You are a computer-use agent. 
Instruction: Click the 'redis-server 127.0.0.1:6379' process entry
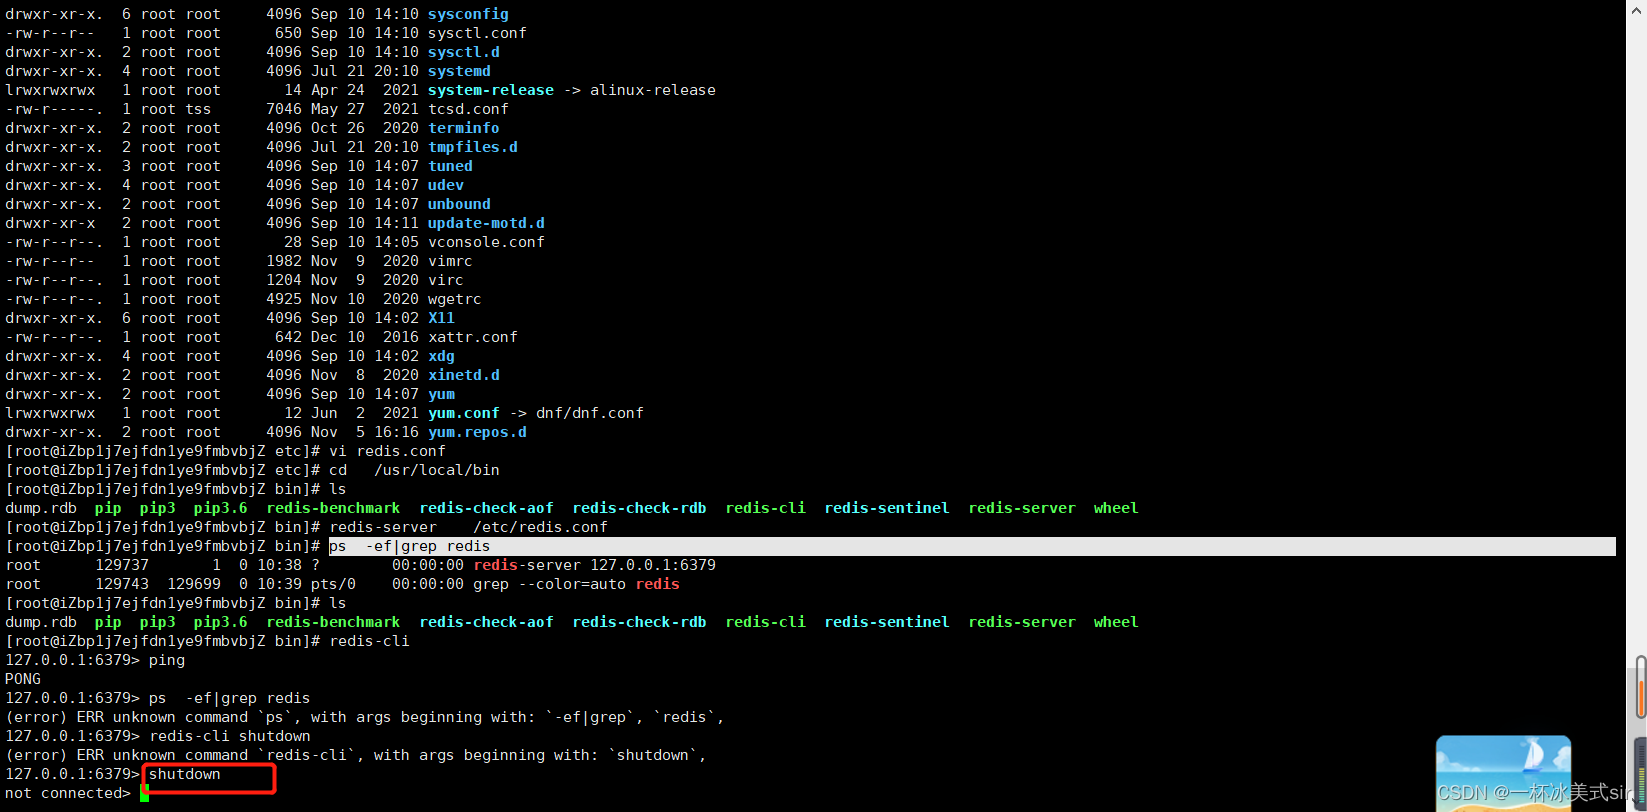594,565
